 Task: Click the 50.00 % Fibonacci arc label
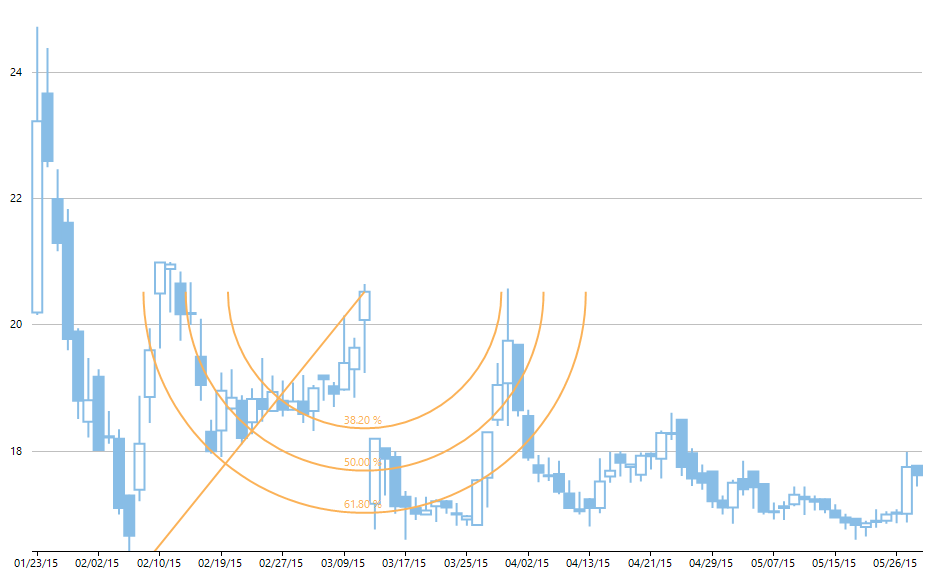tap(362, 462)
